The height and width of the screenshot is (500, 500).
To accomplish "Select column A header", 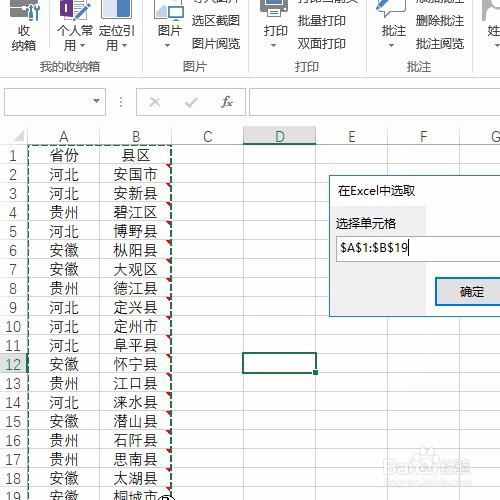I will point(64,136).
